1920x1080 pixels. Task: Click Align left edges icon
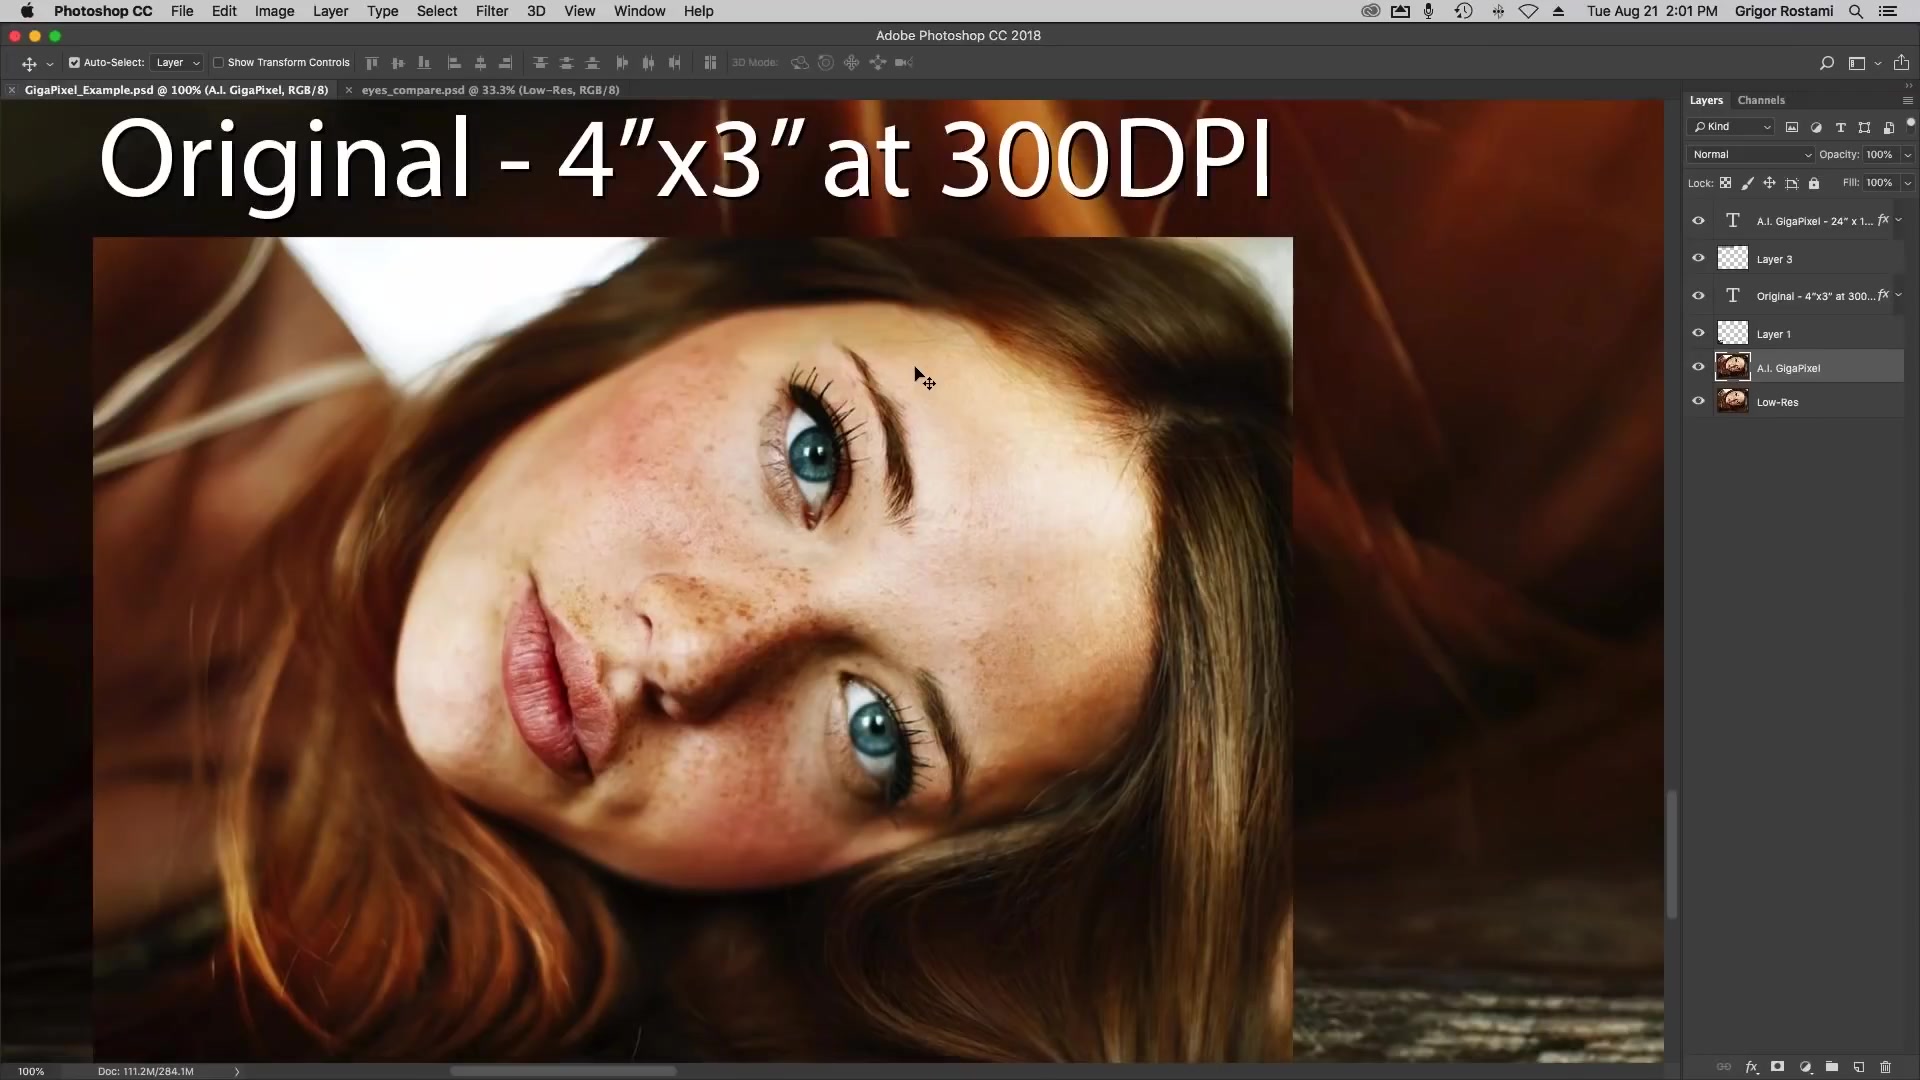pyautogui.click(x=454, y=63)
